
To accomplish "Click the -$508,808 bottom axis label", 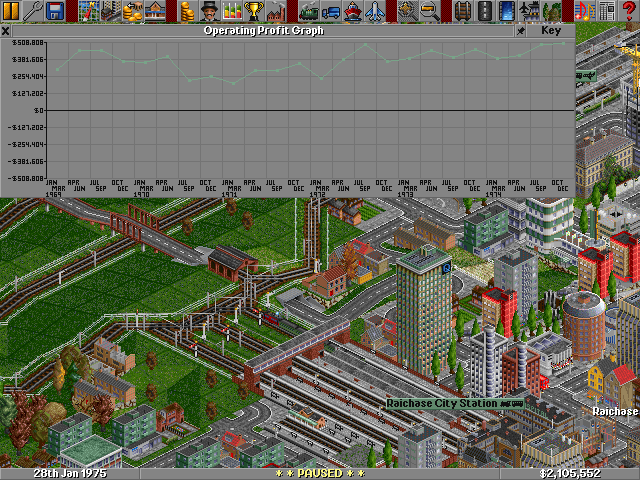I will click(x=25, y=178).
